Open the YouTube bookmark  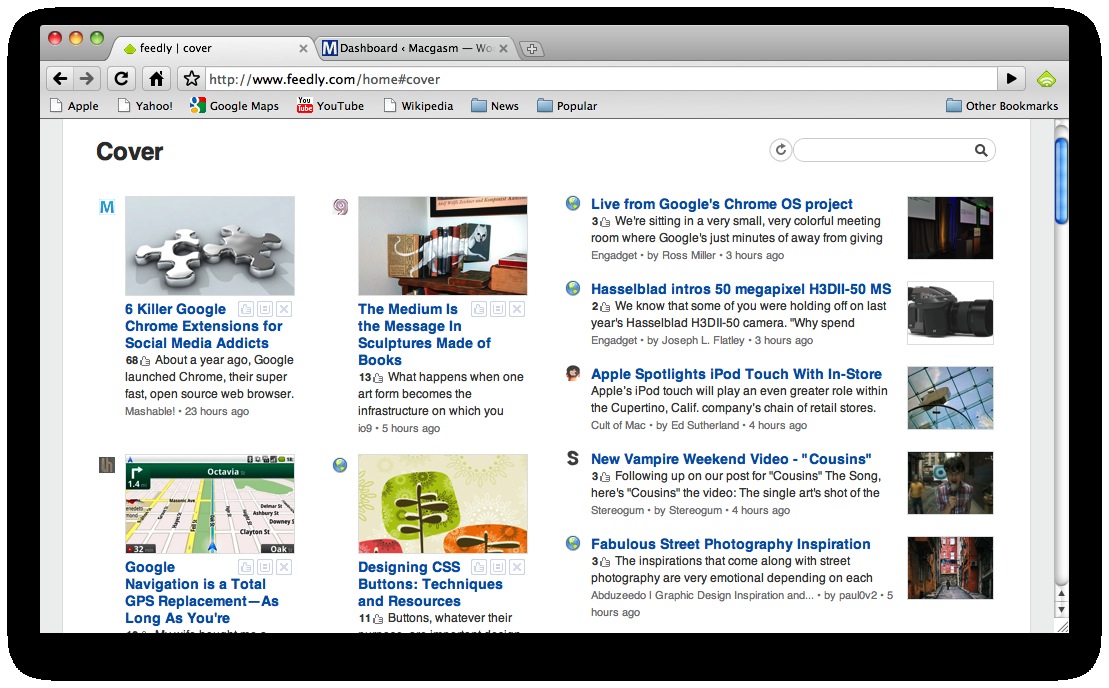click(330, 106)
